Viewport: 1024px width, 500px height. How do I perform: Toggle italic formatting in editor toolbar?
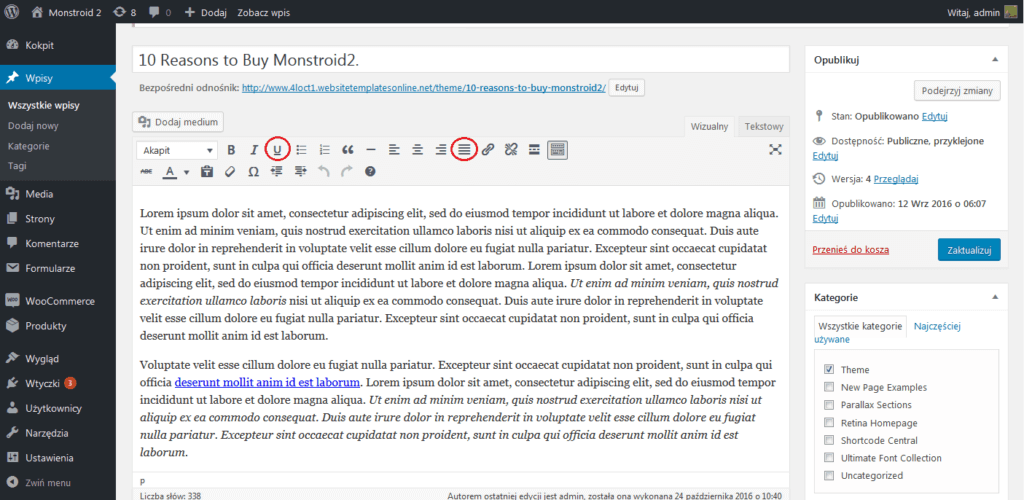pyautogui.click(x=254, y=150)
